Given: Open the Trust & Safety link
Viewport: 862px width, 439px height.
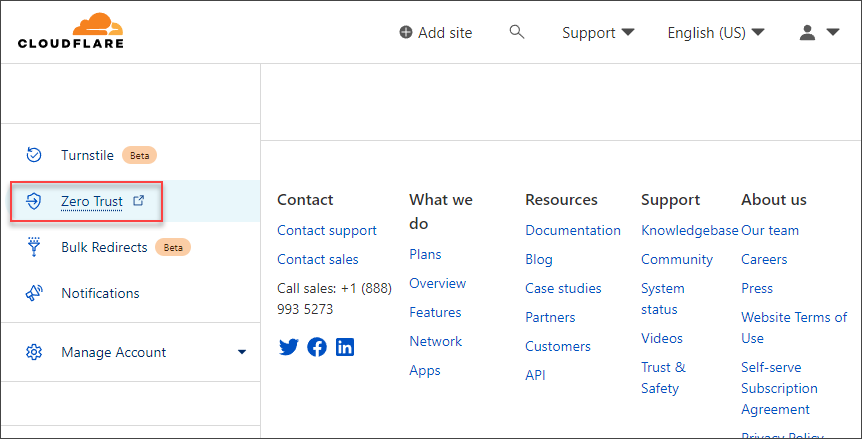Looking at the screenshot, I should click(x=664, y=377).
